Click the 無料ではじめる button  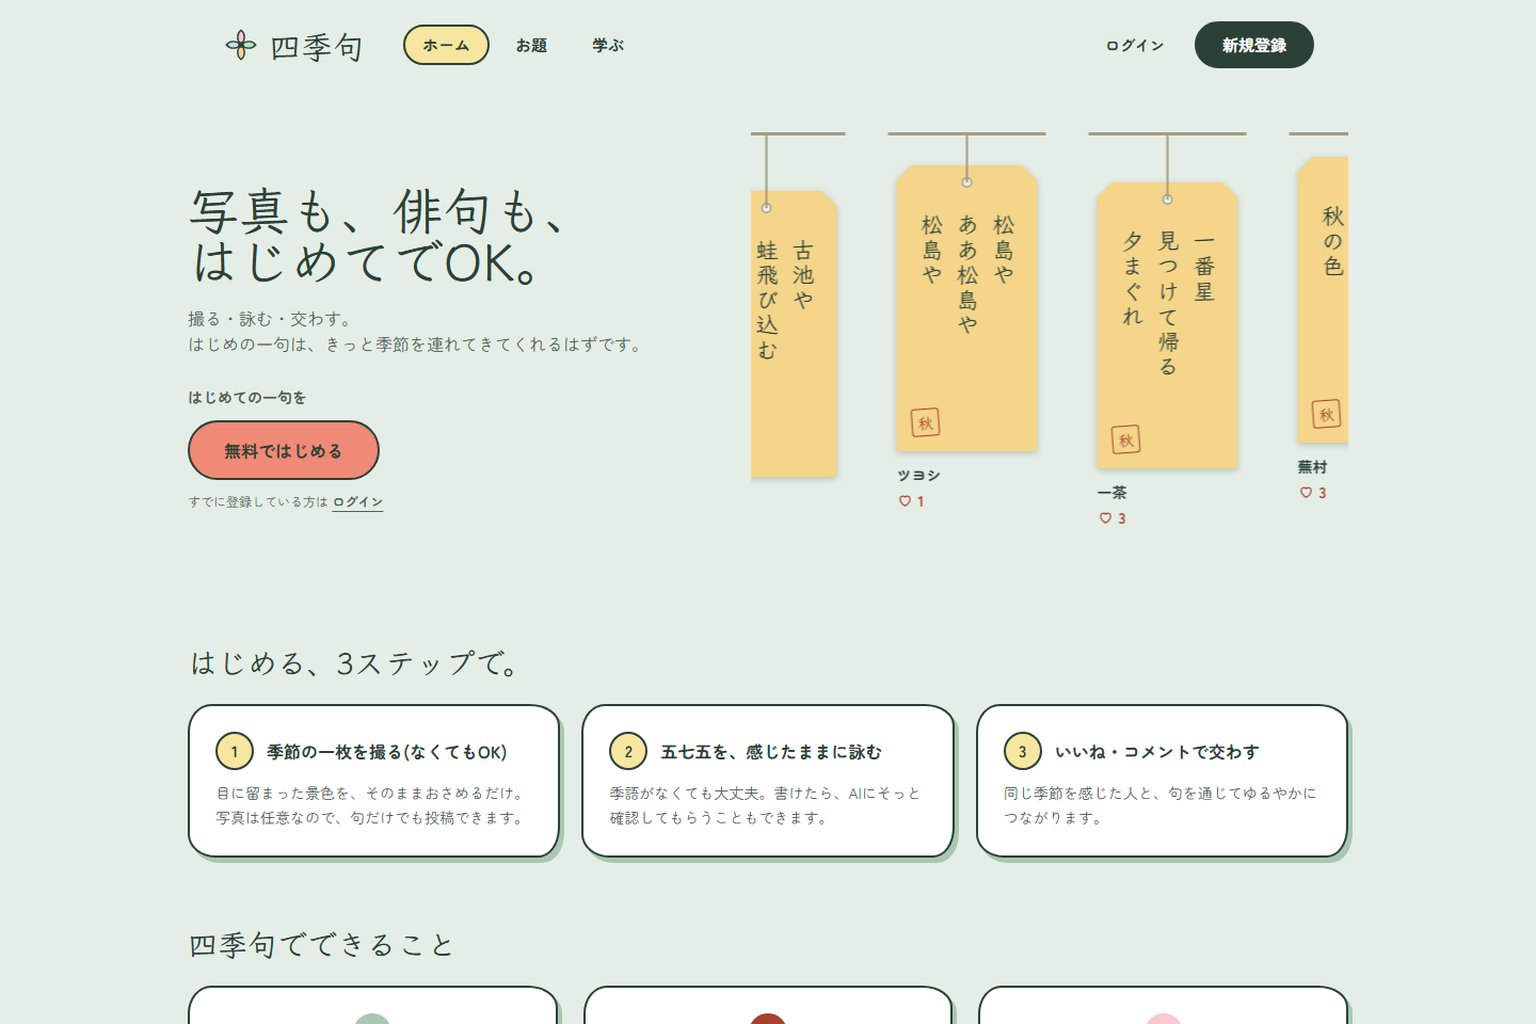tap(283, 450)
